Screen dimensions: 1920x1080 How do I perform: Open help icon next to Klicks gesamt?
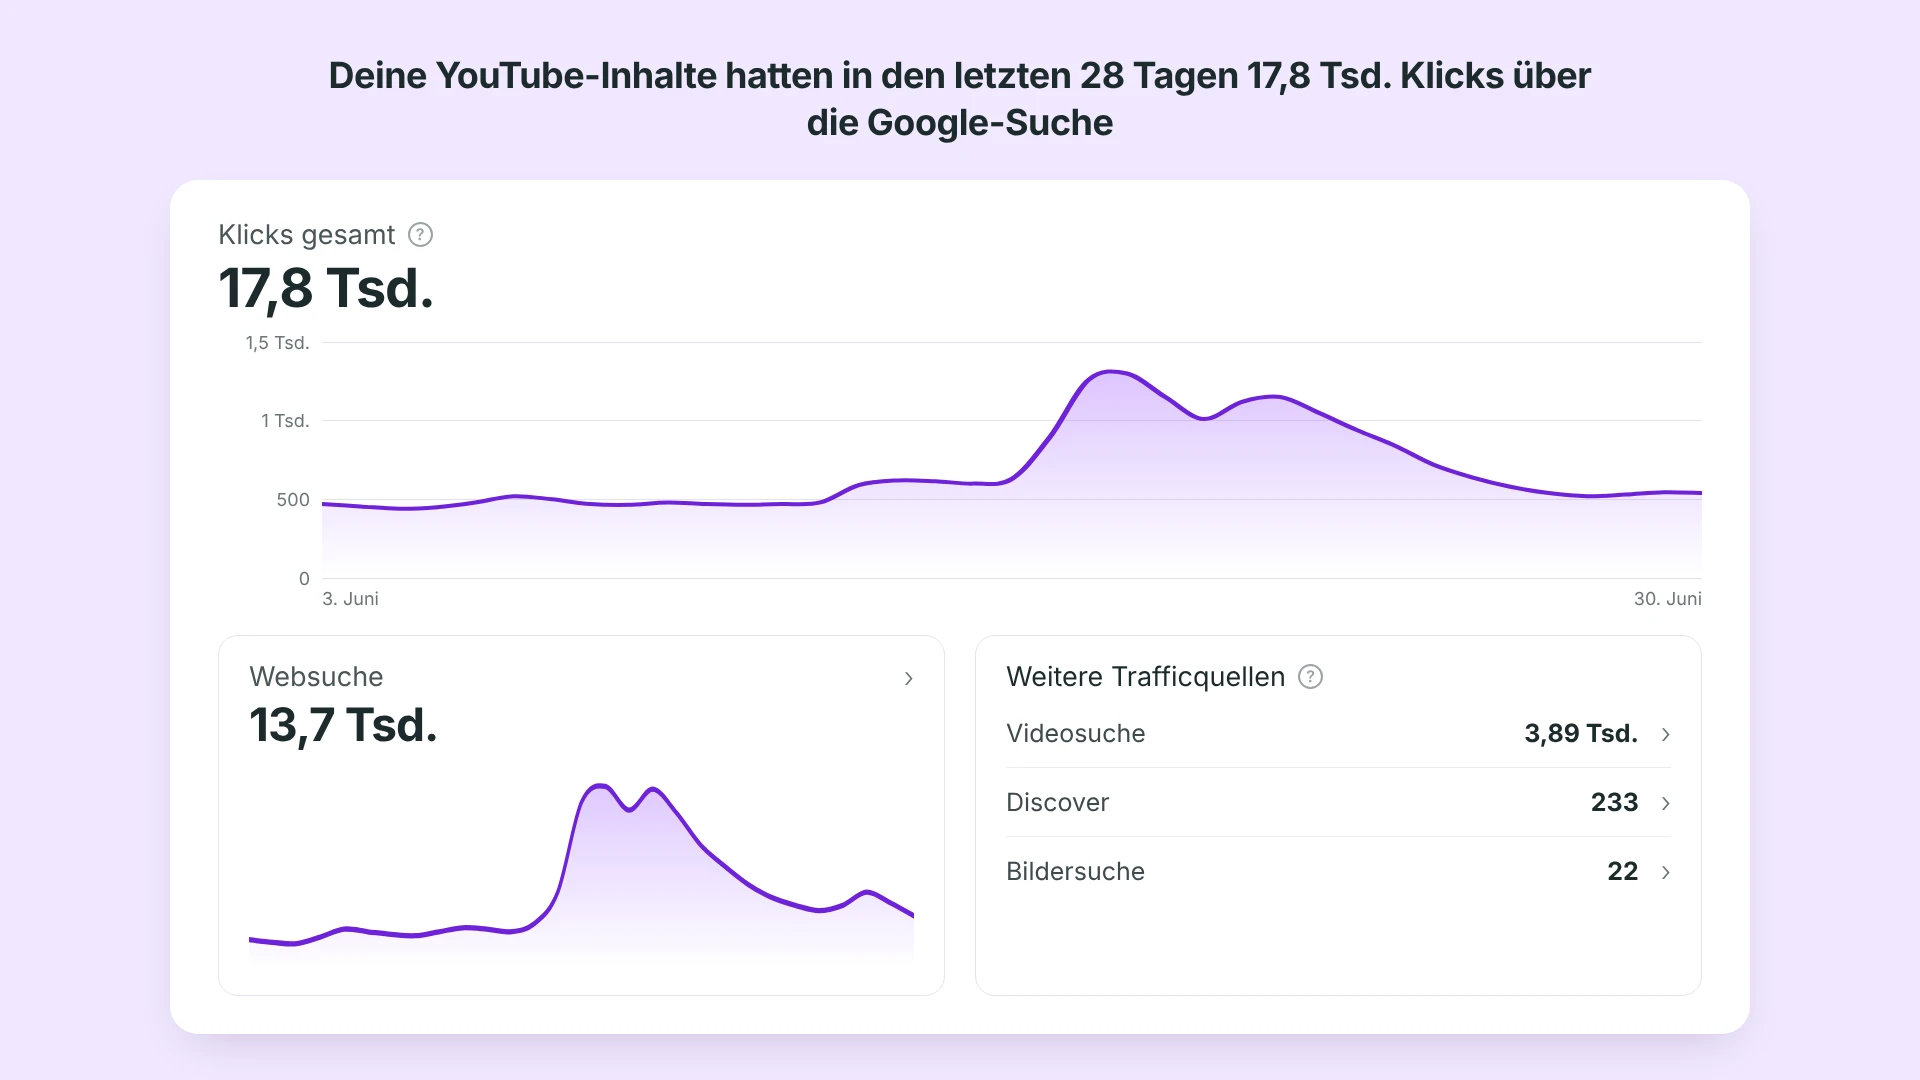[421, 235]
